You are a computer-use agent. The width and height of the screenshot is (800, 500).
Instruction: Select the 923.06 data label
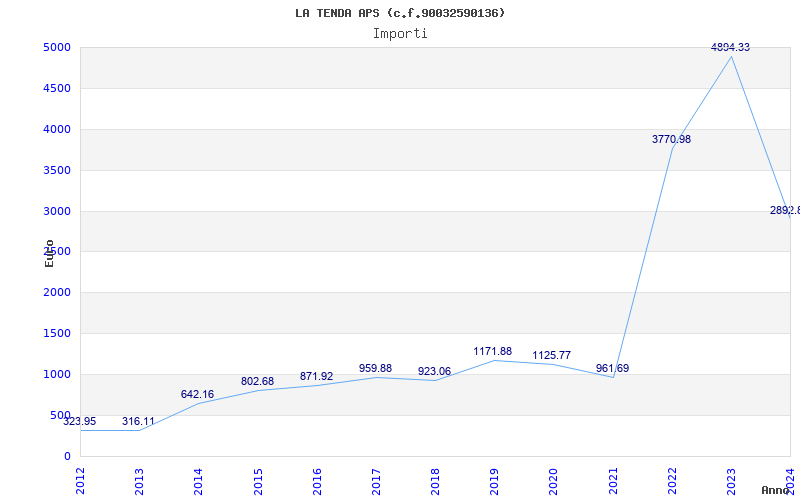click(x=434, y=371)
